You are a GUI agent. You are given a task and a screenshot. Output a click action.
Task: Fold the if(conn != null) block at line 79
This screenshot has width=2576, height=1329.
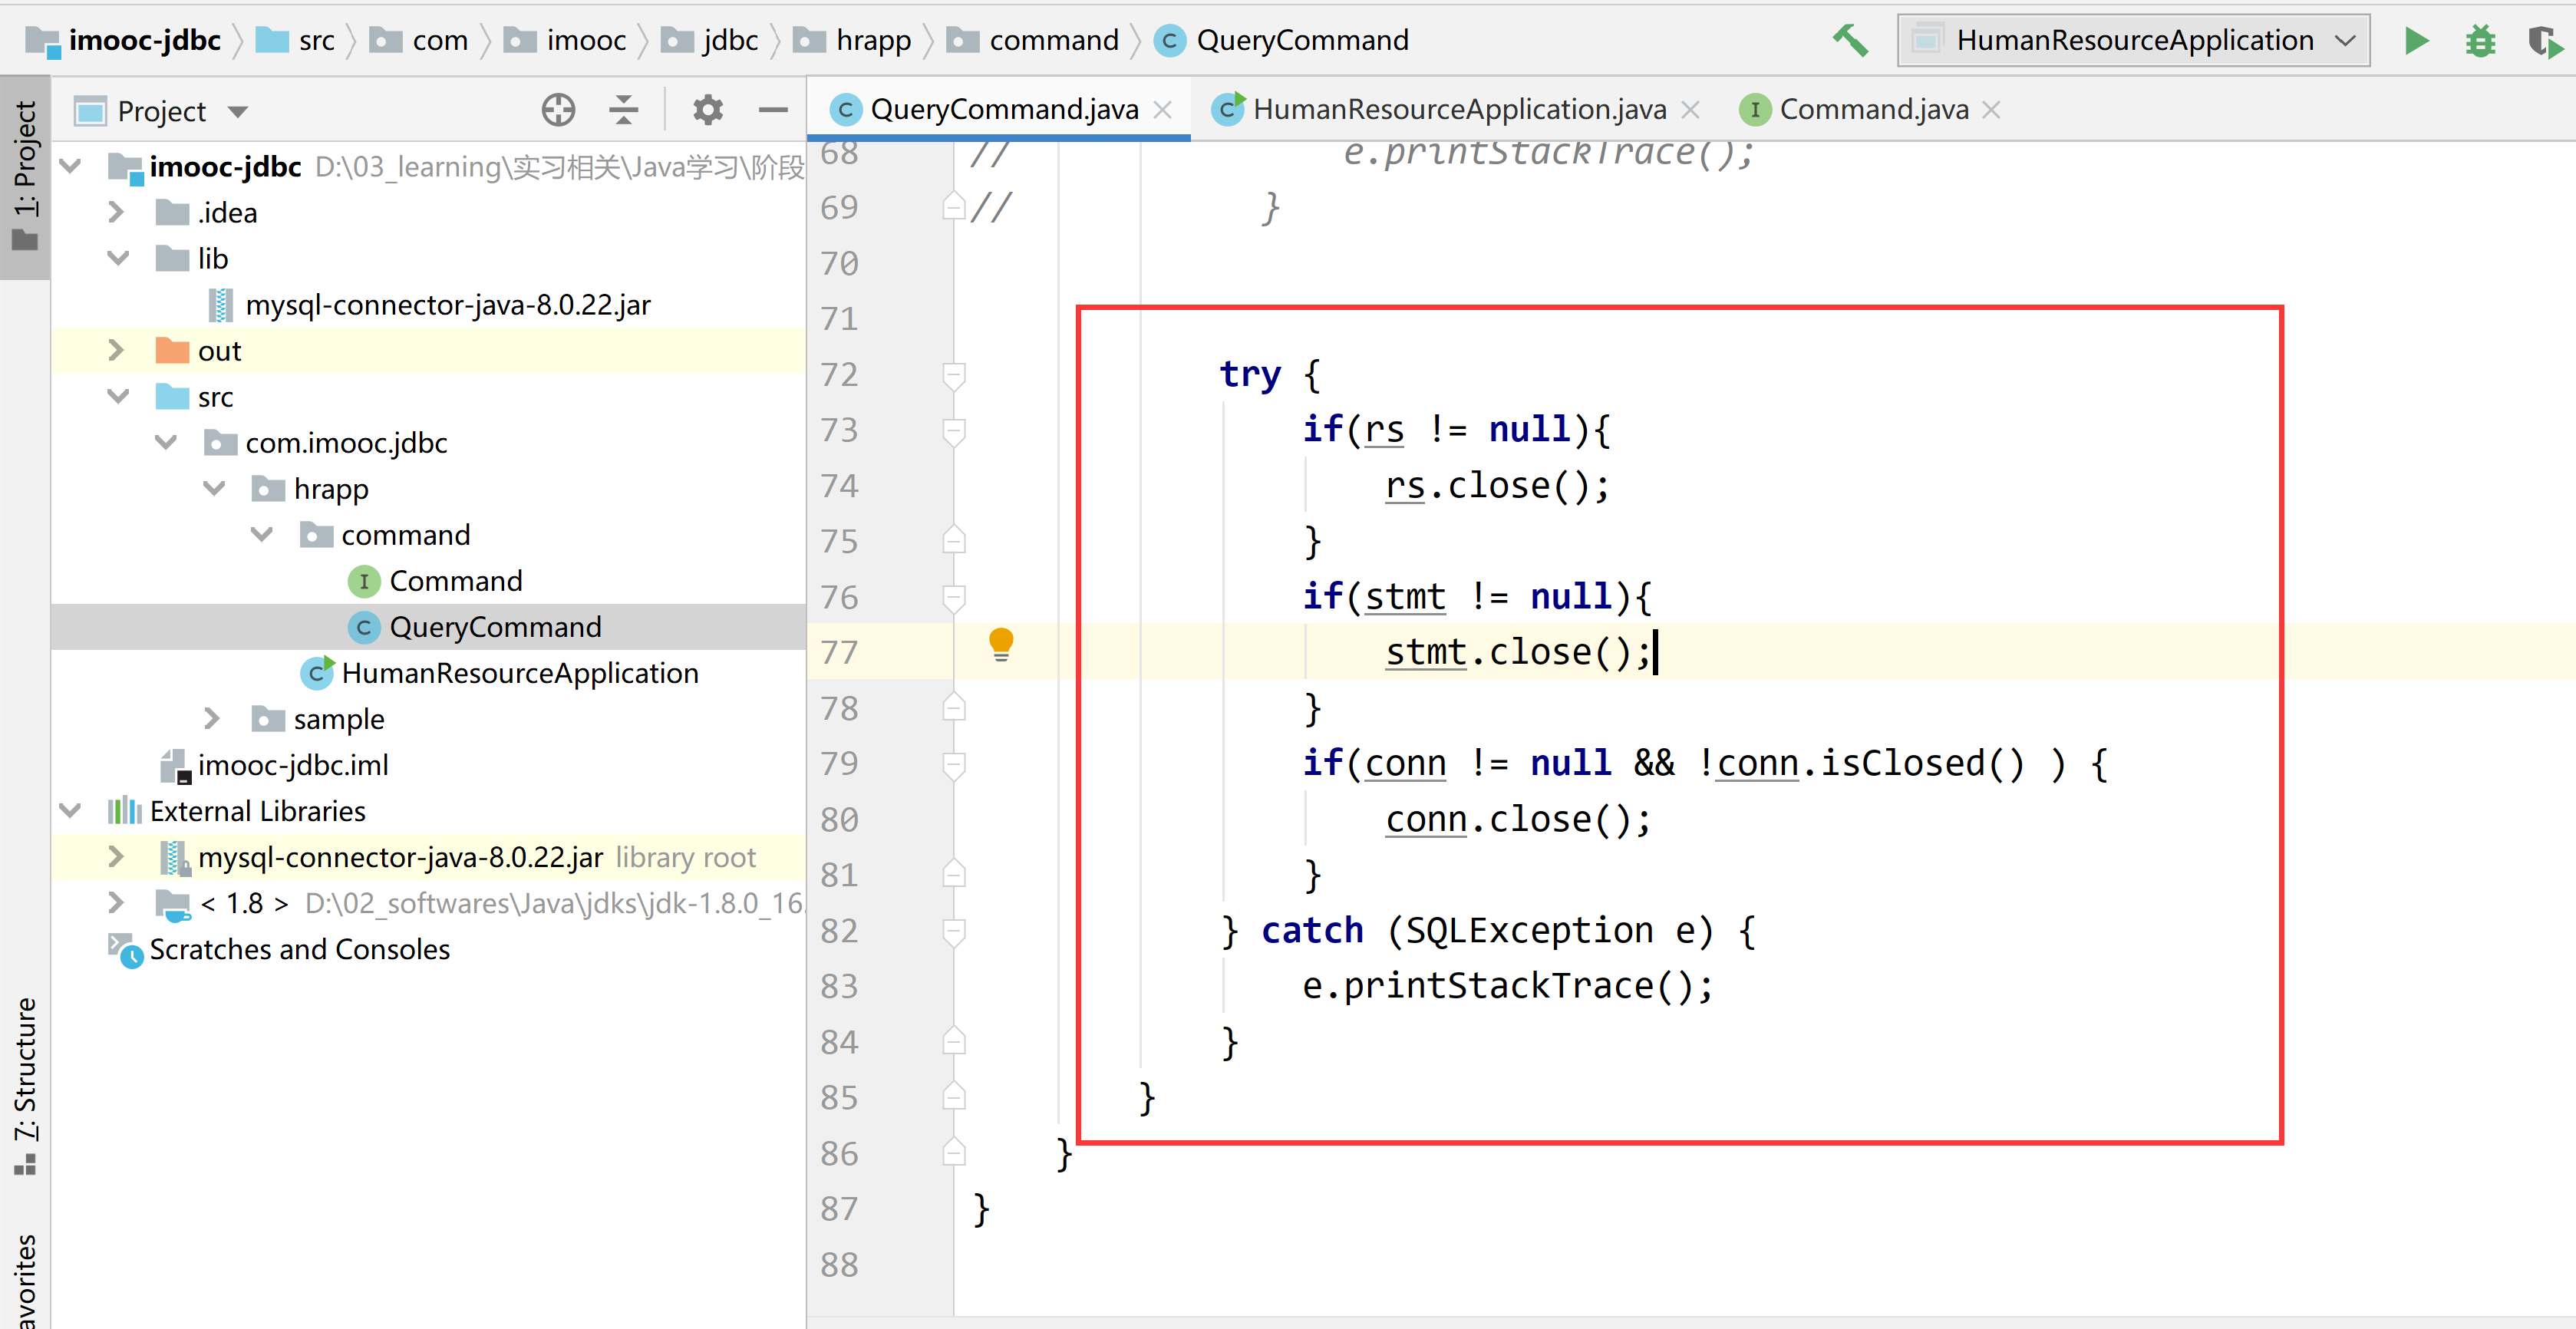[x=953, y=765]
